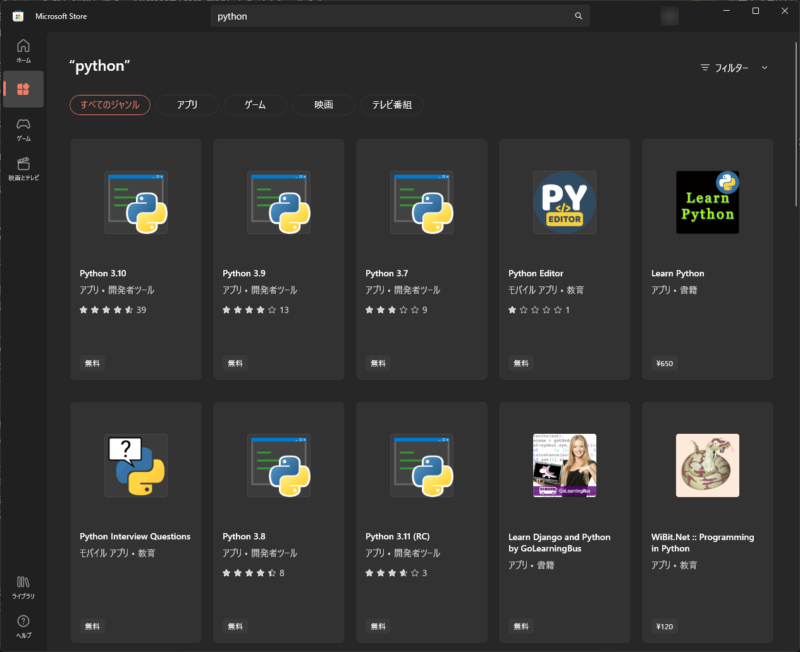This screenshot has width=800, height=652.
Task: Open the Home (ホーム) sidebar icon
Action: tap(23, 49)
